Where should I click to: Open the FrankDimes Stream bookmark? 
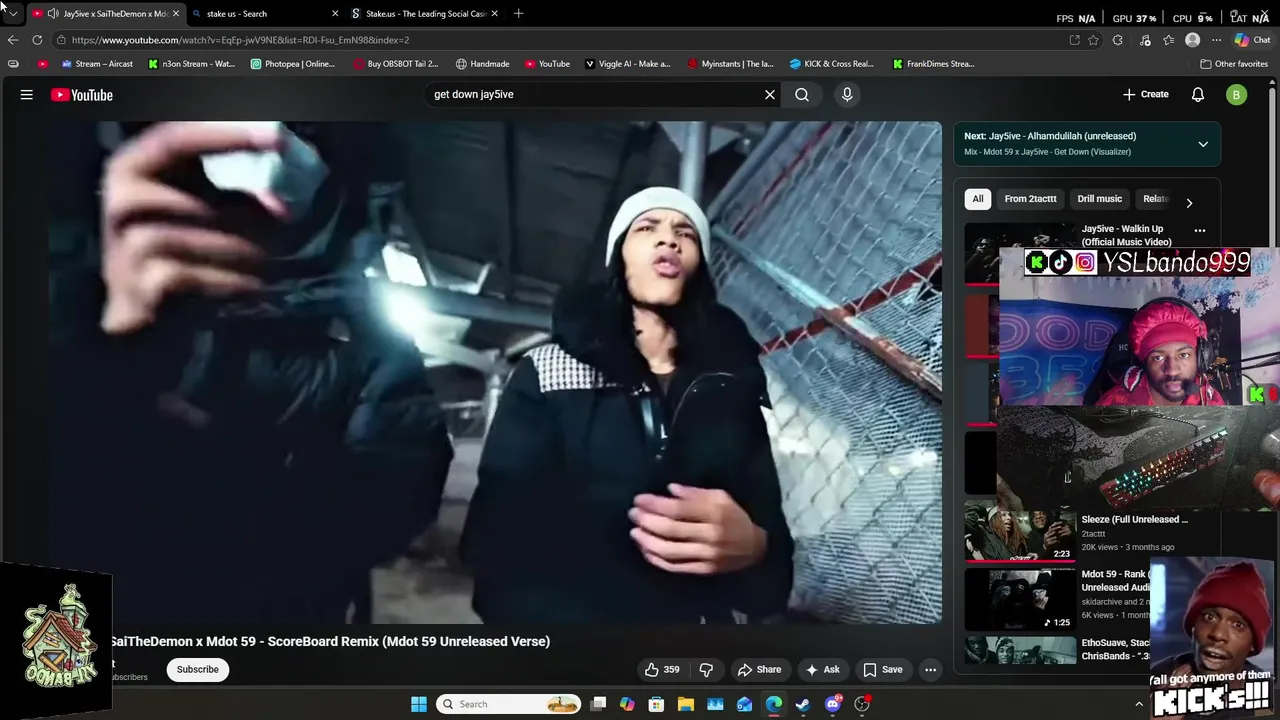point(934,64)
